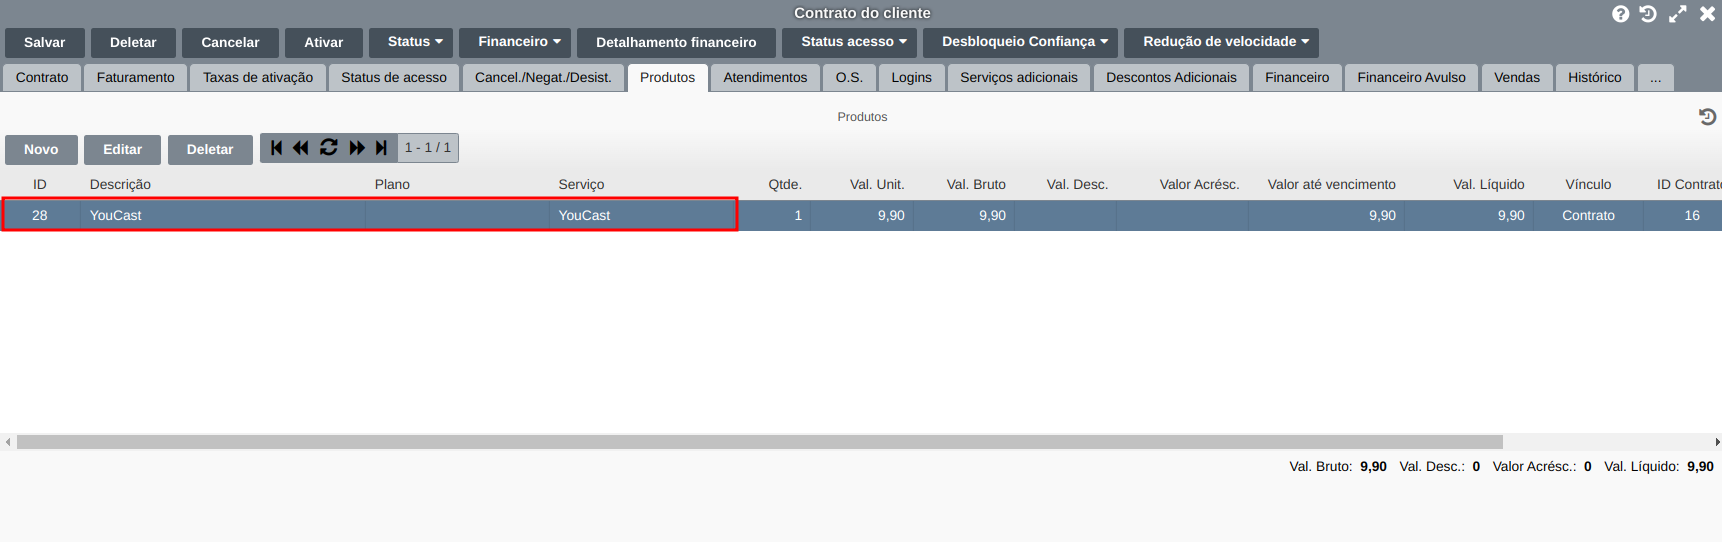Open the Histórico tab

pos(1595,78)
